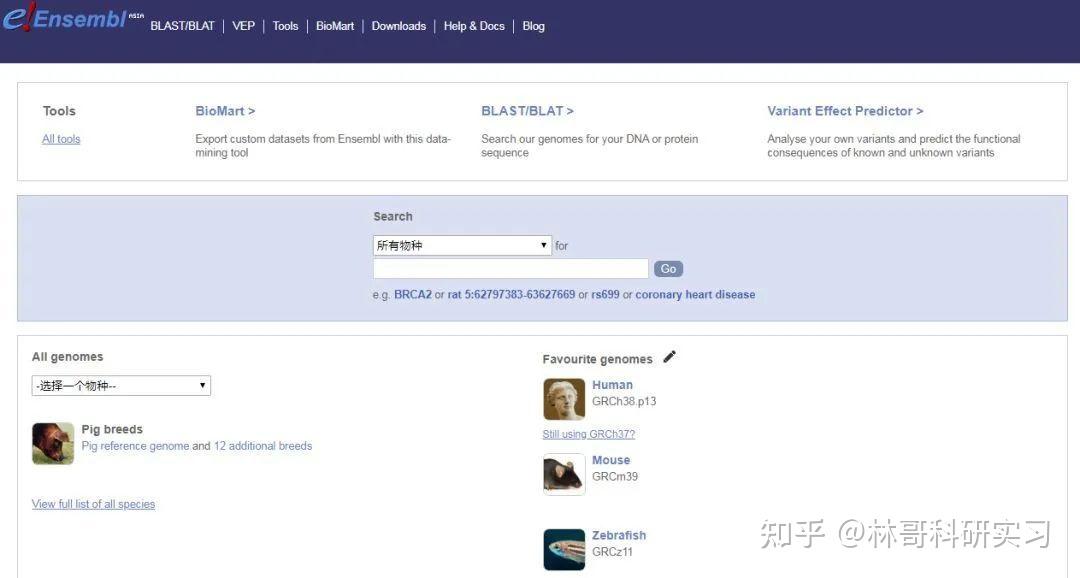
Task: View full list of all species
Action: coord(93,503)
